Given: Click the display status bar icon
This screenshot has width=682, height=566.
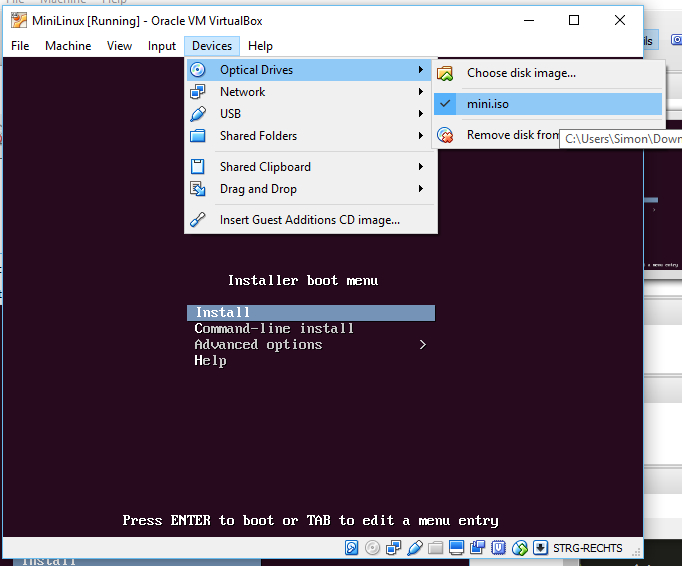Looking at the screenshot, I should pyautogui.click(x=456, y=548).
